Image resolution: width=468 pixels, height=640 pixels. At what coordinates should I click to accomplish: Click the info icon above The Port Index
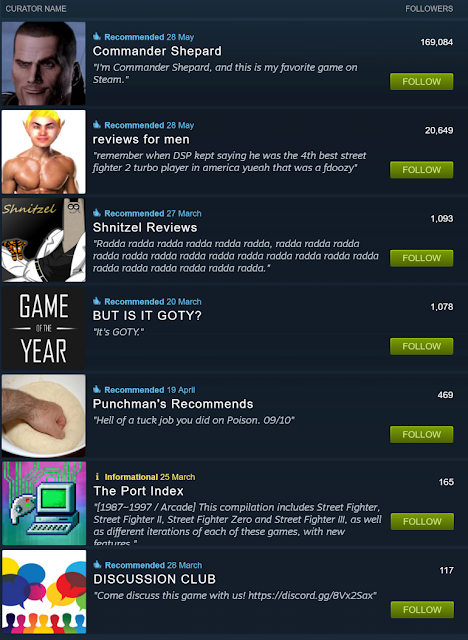point(97,477)
